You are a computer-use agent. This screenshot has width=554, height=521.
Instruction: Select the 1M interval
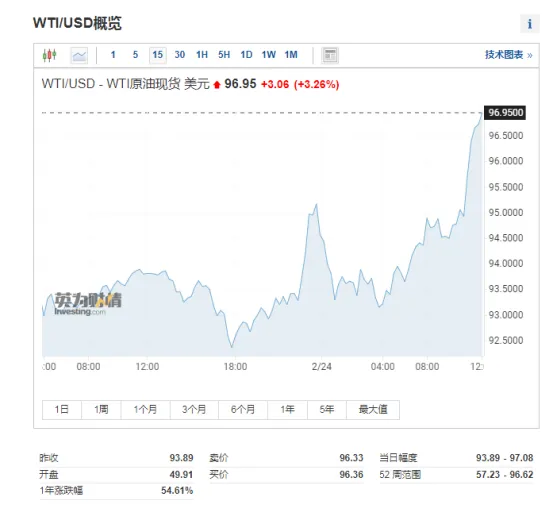click(291, 55)
